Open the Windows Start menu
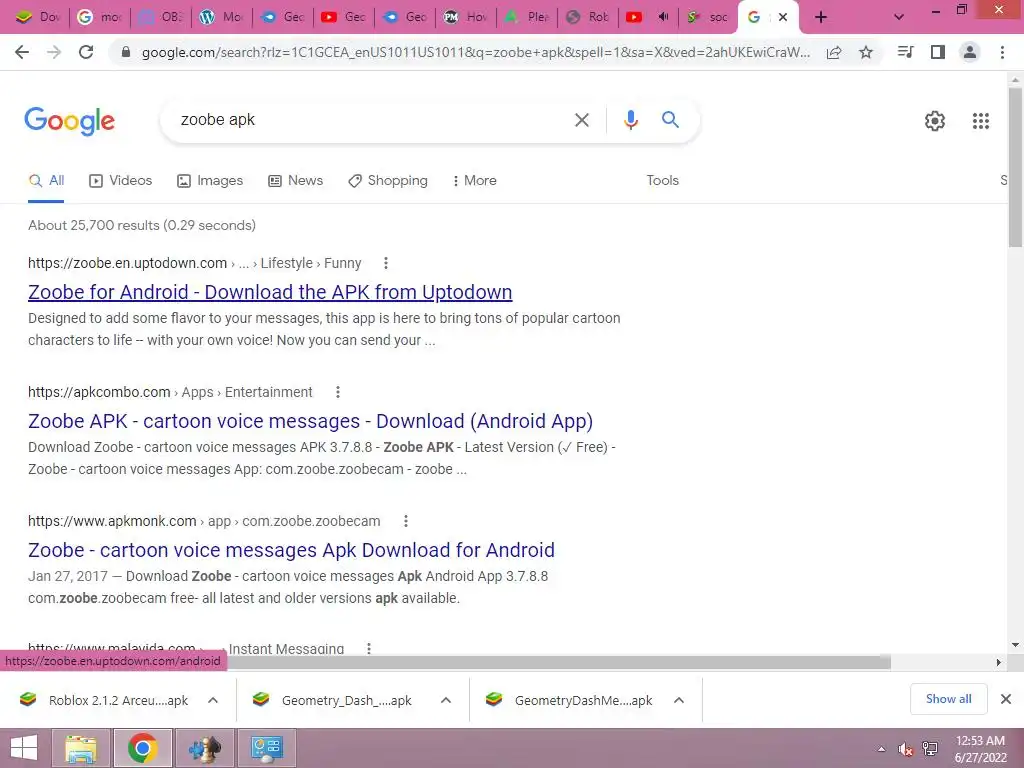The height and width of the screenshot is (768, 1024). click(x=24, y=748)
